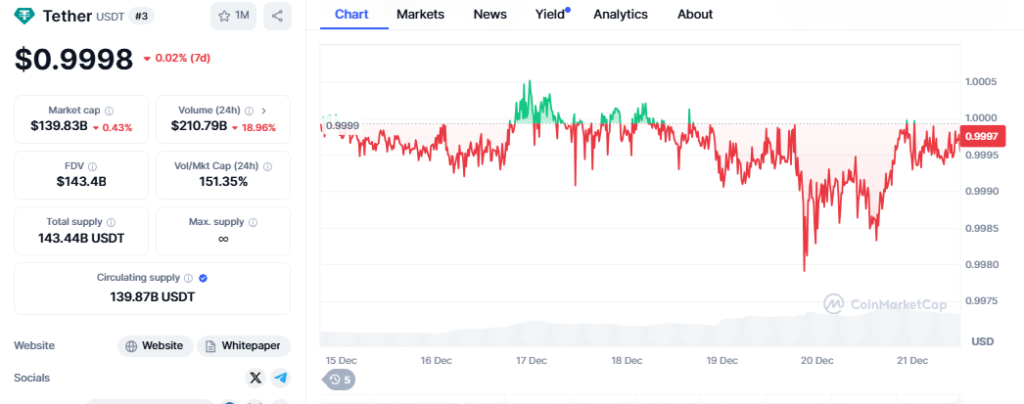
Task: Open Tether's Telegram social link
Action: pyautogui.click(x=281, y=378)
